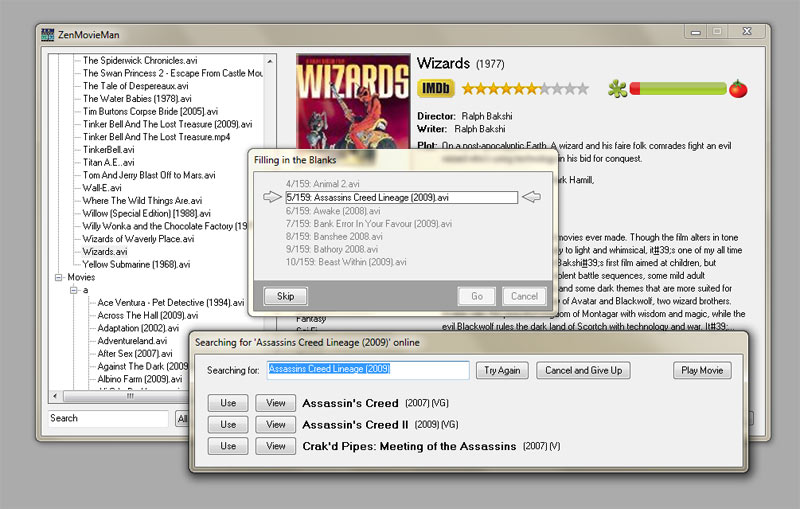The height and width of the screenshot is (509, 800).
Task: Select Yellow Submarine (1968).avi in tree
Action: [x=135, y=264]
